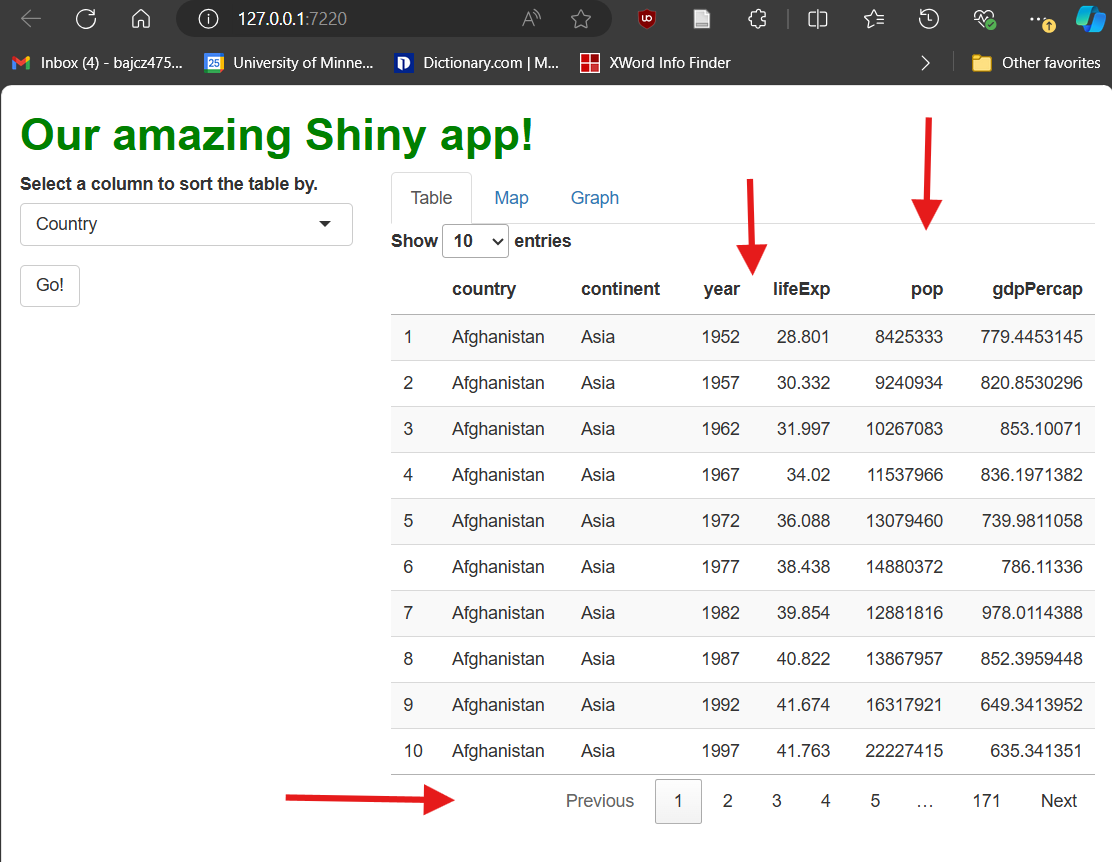
Task: Open the uBlock Origin extension
Action: point(646,18)
